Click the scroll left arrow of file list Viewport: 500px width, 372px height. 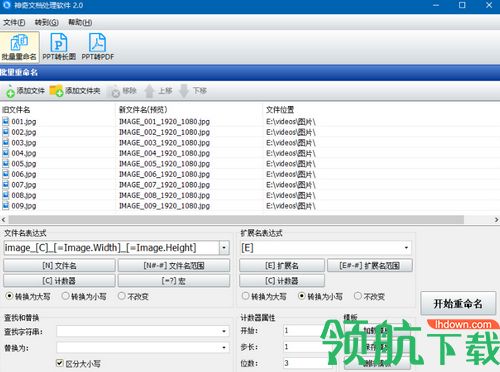tap(4, 220)
